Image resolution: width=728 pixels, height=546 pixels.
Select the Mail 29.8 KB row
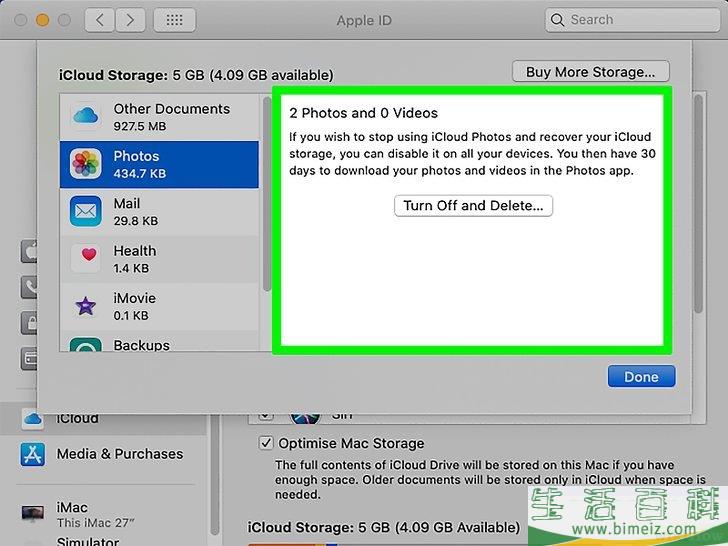click(159, 212)
